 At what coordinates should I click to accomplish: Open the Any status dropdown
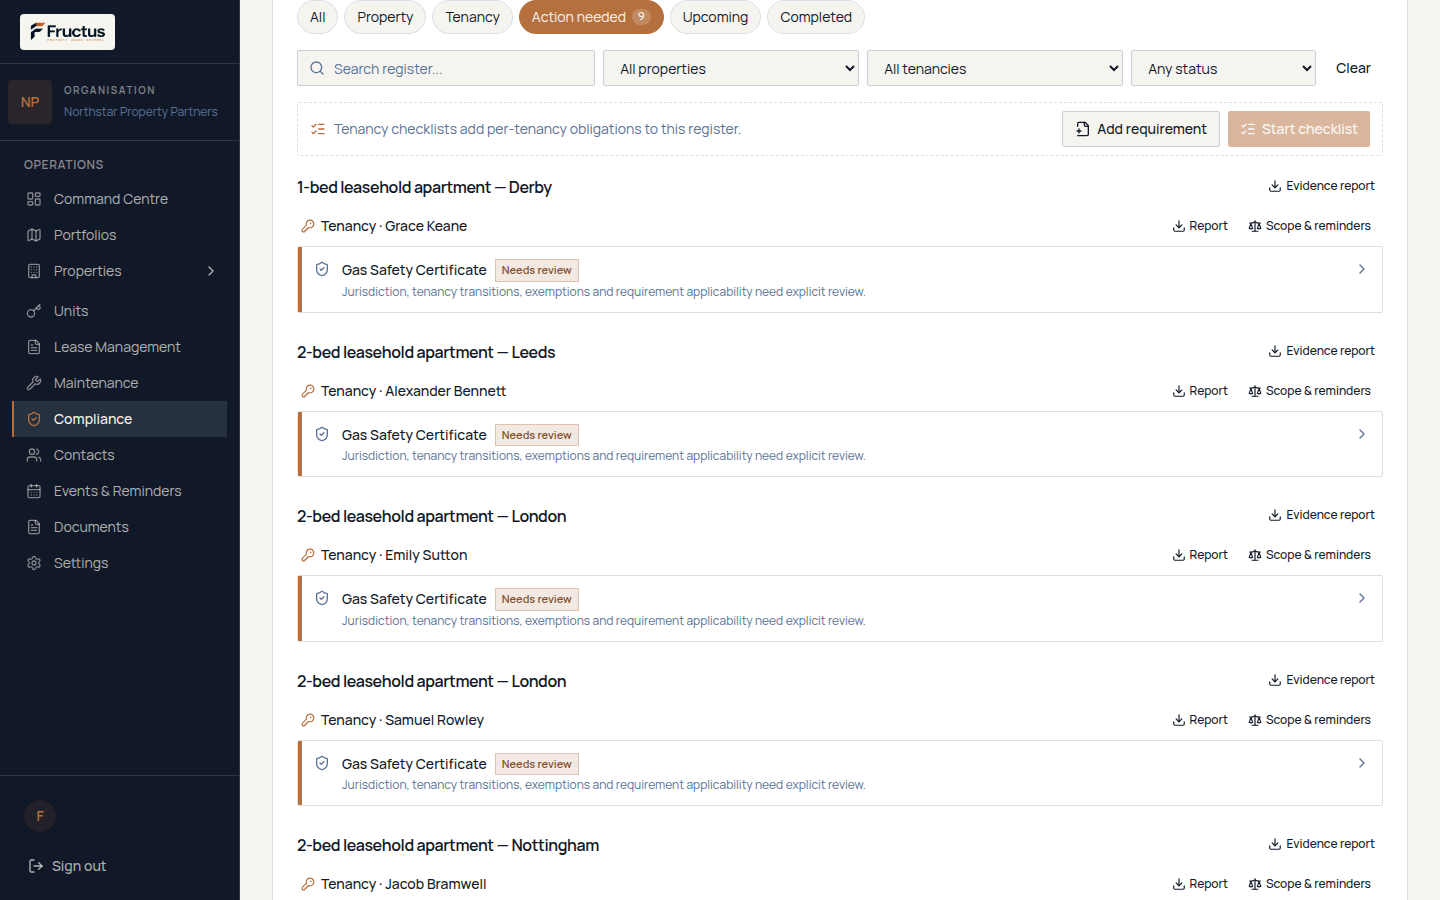[x=1223, y=68]
